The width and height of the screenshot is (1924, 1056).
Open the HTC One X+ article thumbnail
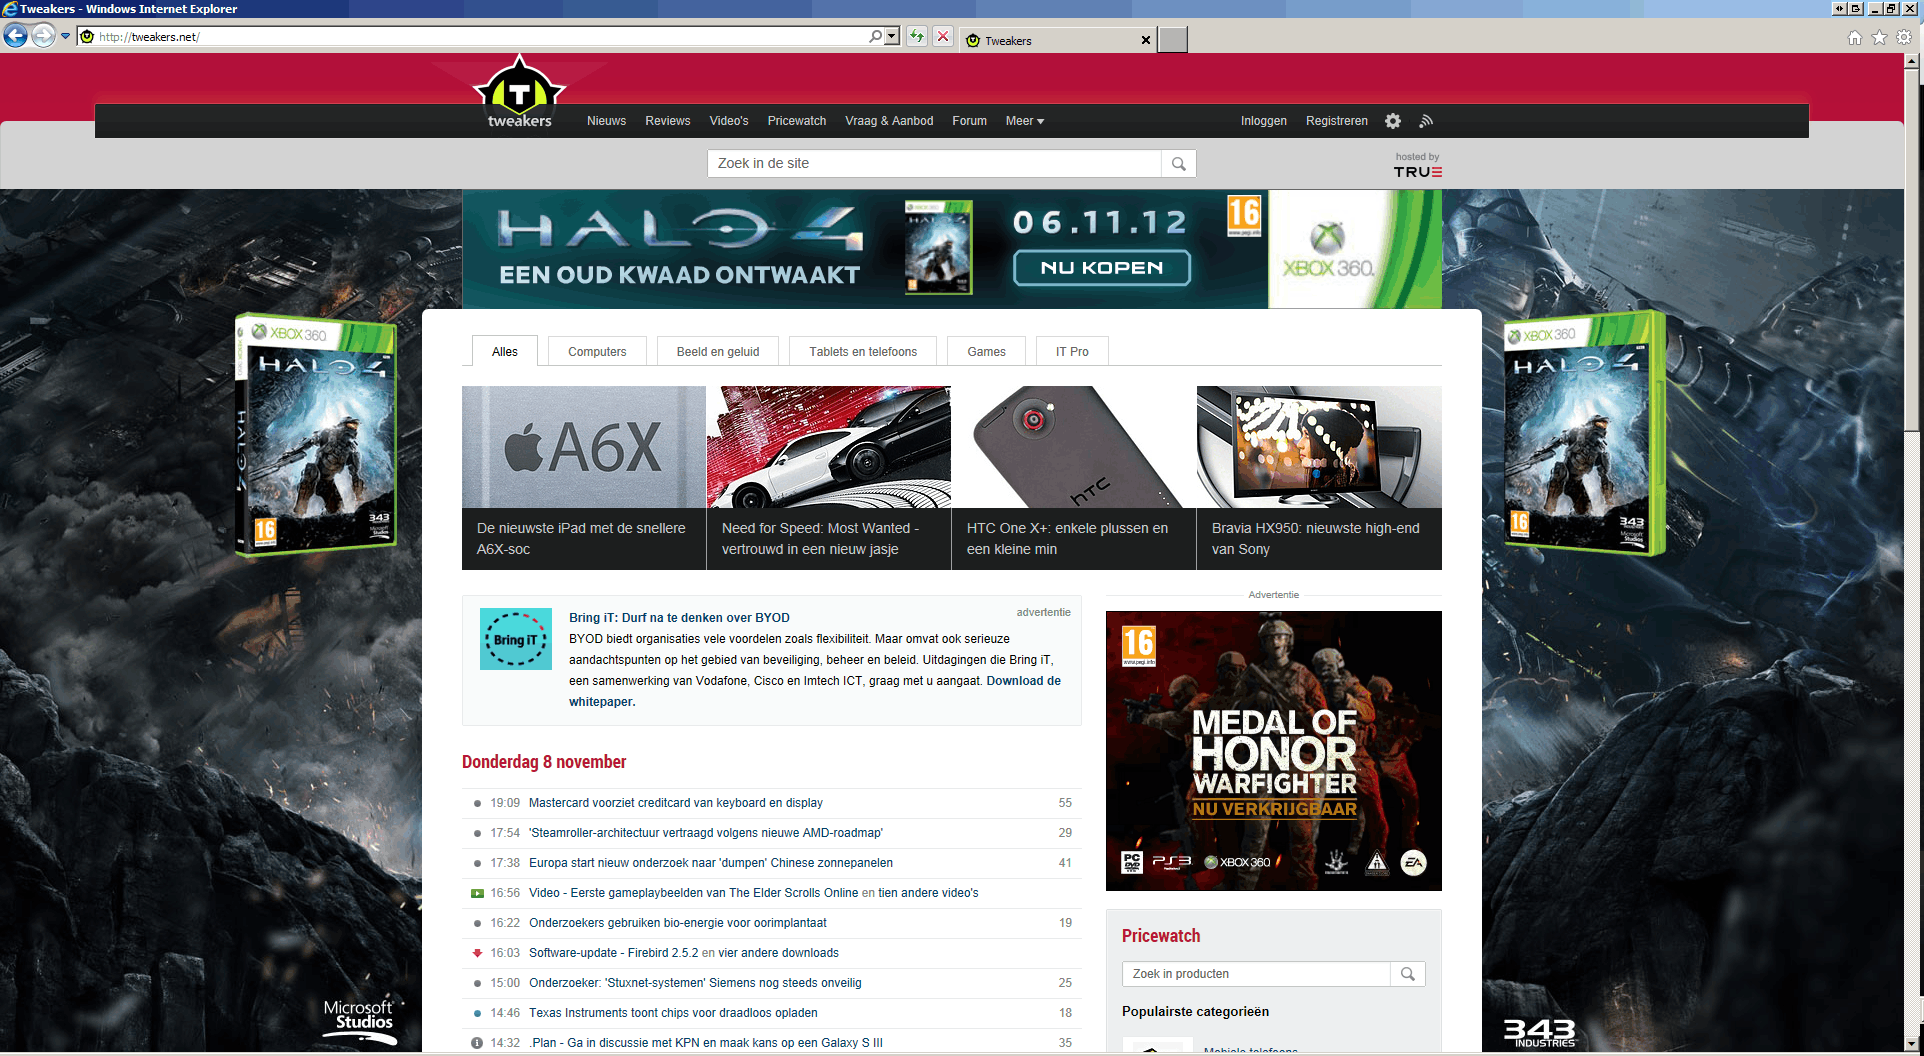tap(1074, 447)
